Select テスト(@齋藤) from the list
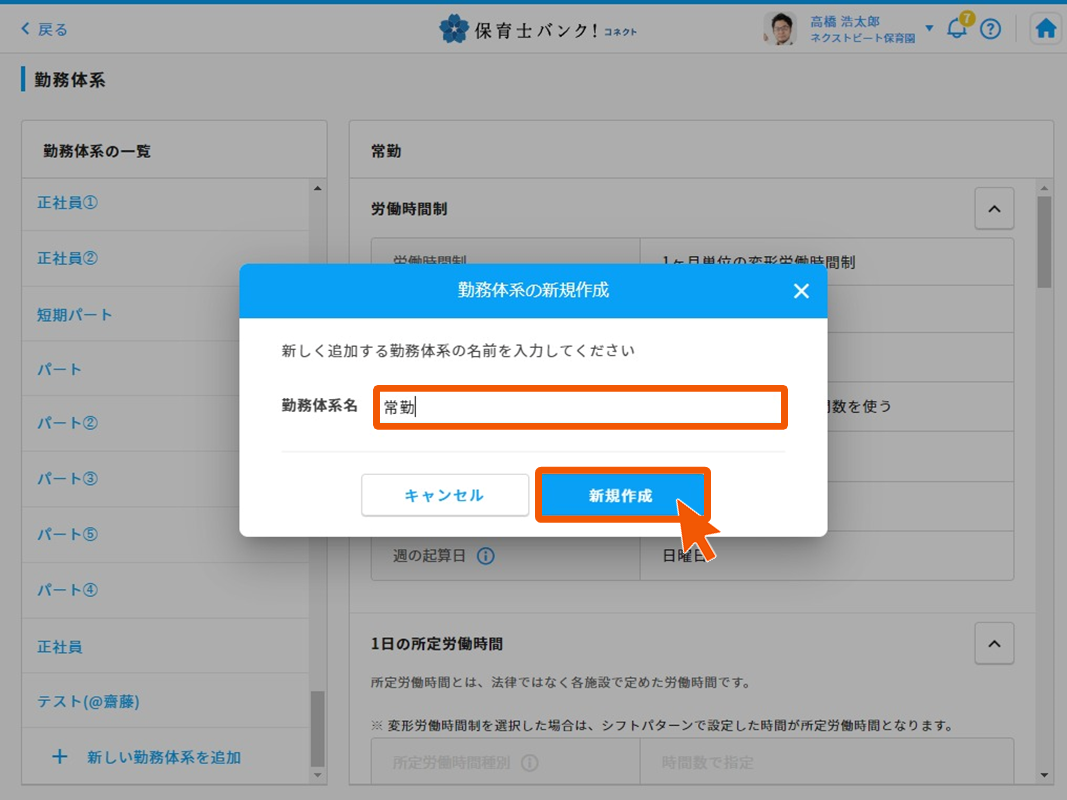The width and height of the screenshot is (1067, 800). click(88, 701)
